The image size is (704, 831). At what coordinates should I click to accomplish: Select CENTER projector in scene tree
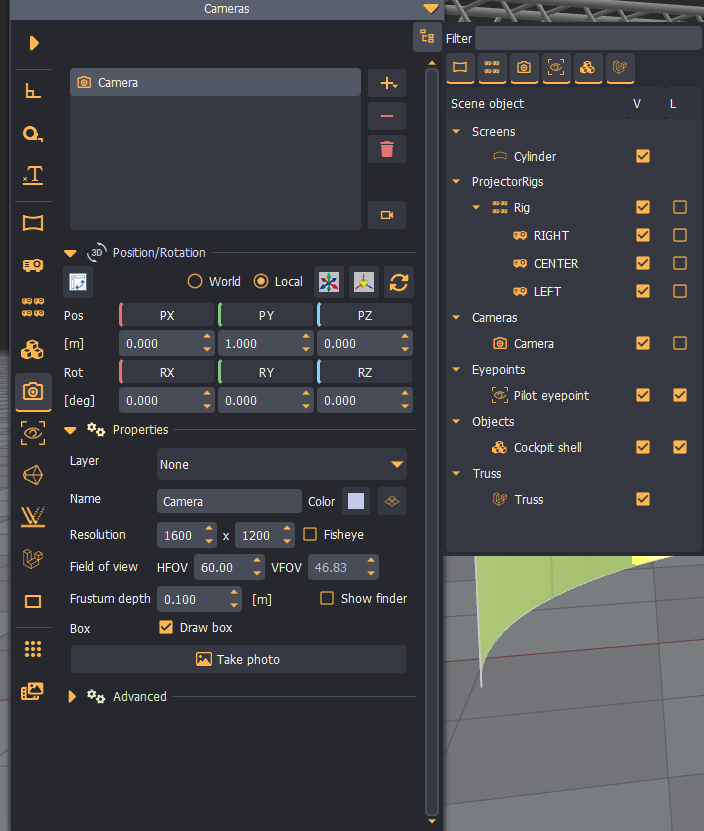click(x=556, y=263)
